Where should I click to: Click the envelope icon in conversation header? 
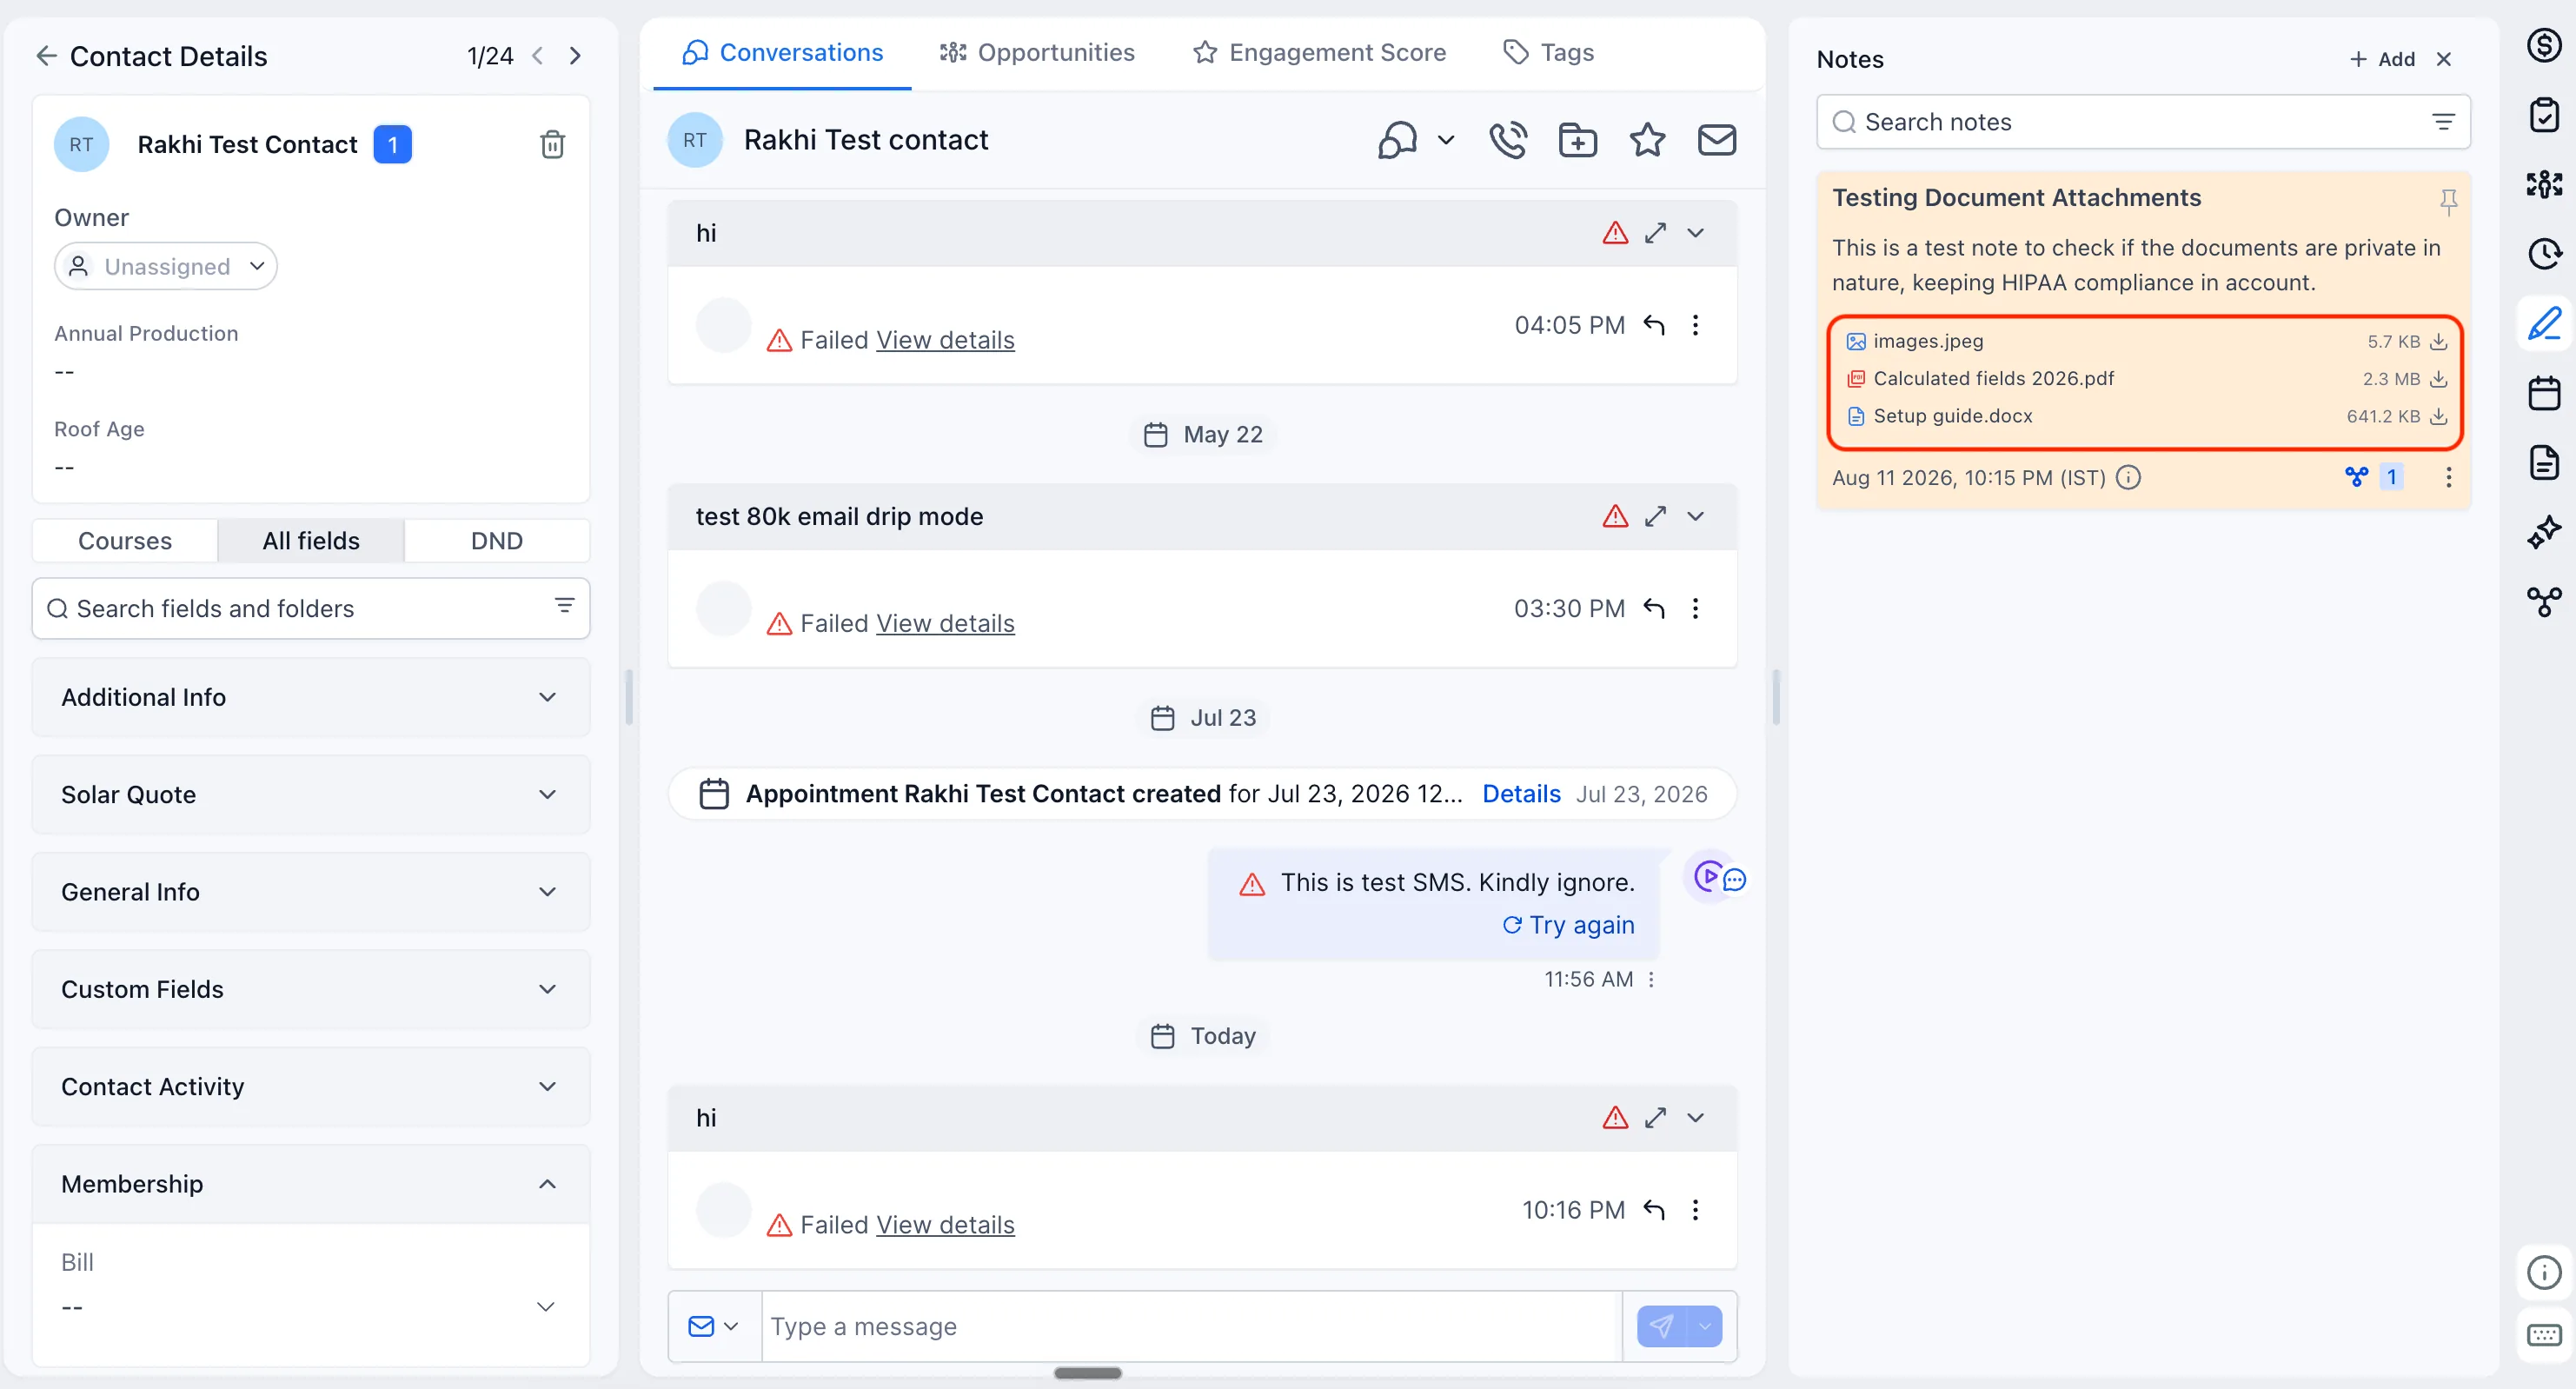(x=1717, y=140)
